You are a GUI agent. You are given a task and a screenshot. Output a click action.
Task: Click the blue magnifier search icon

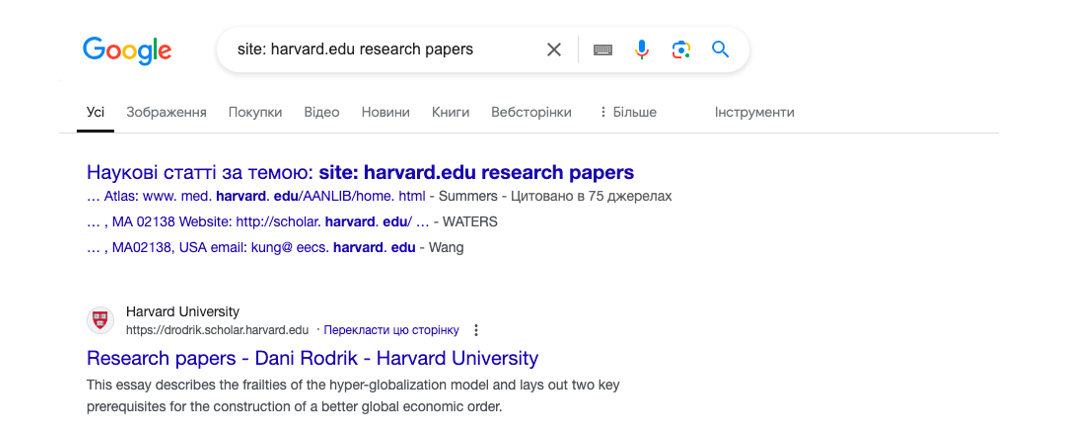(x=720, y=49)
